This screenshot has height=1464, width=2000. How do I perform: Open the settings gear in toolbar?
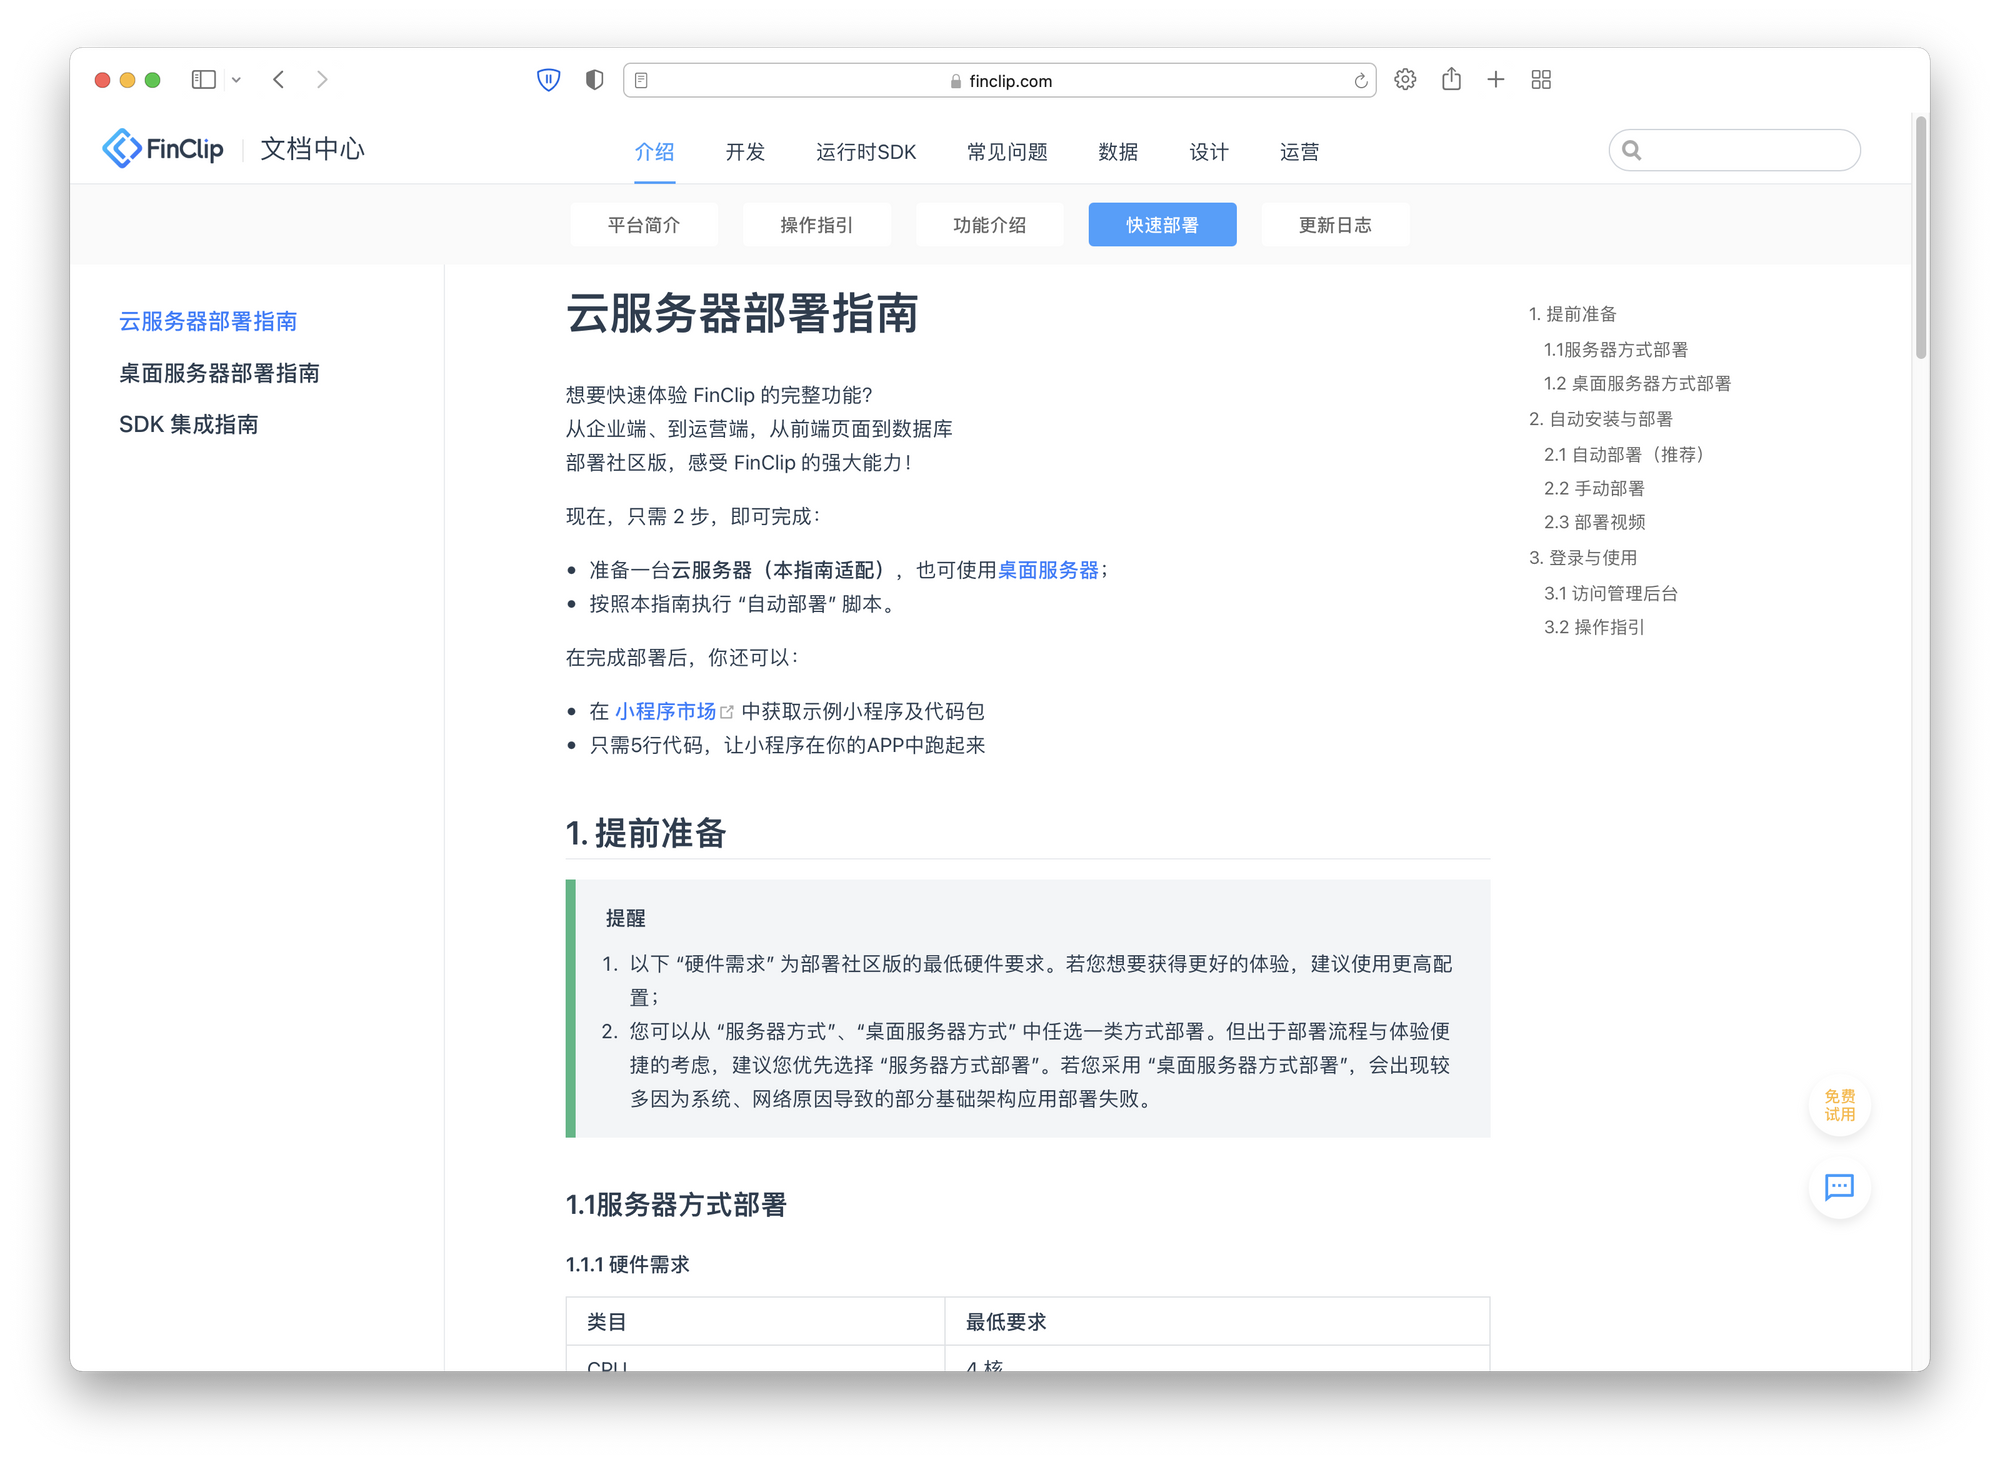click(1405, 80)
